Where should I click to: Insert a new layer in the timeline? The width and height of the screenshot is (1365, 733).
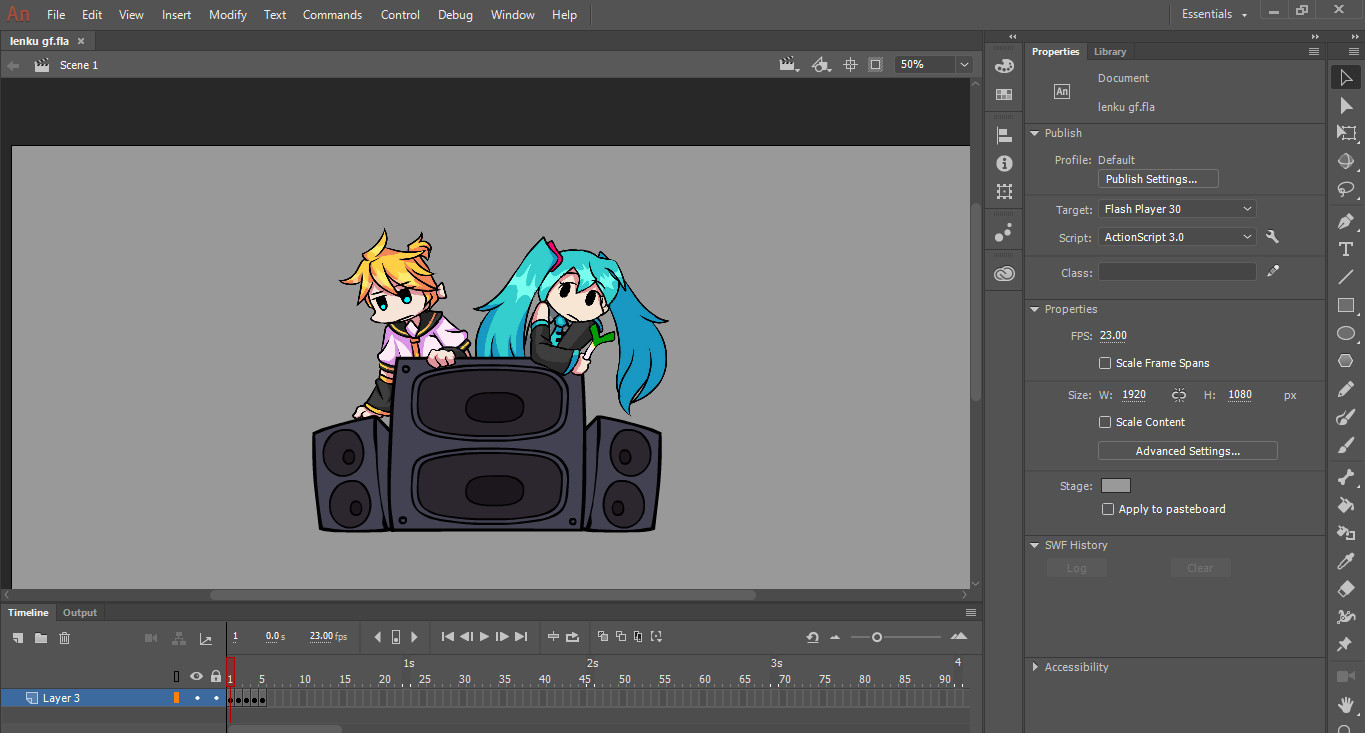coord(17,637)
